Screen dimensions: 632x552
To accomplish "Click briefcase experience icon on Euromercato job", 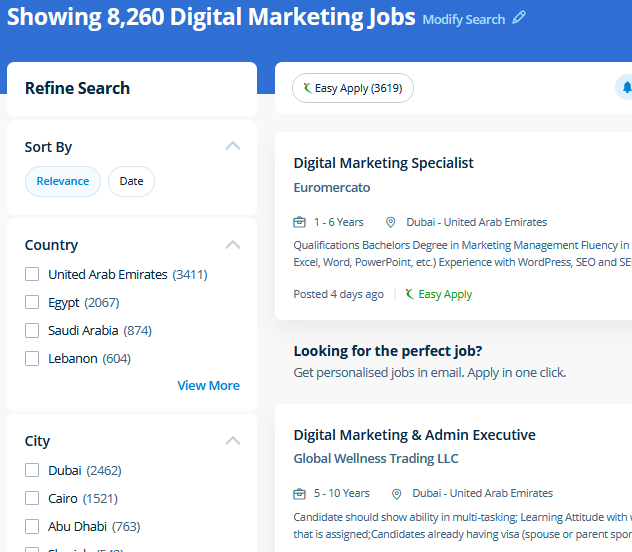I will 299,222.
